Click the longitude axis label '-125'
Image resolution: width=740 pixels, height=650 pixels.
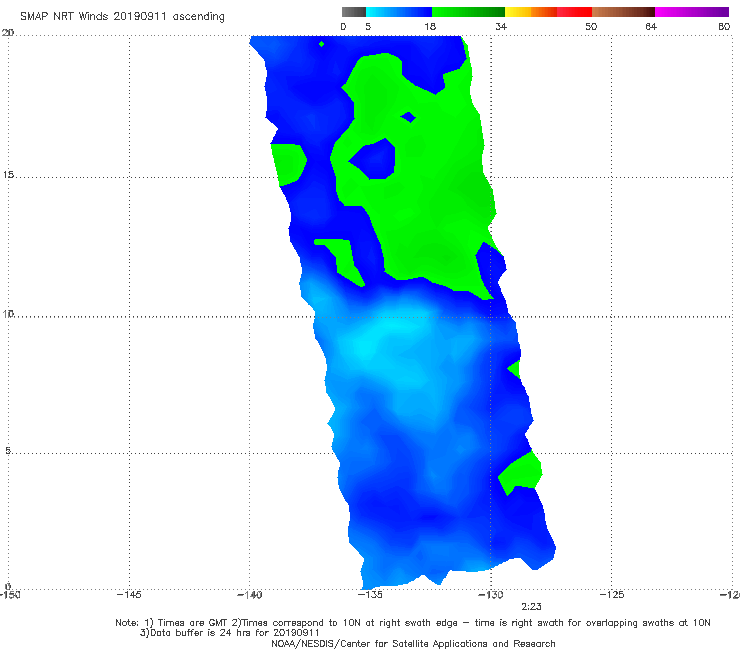tap(612, 594)
